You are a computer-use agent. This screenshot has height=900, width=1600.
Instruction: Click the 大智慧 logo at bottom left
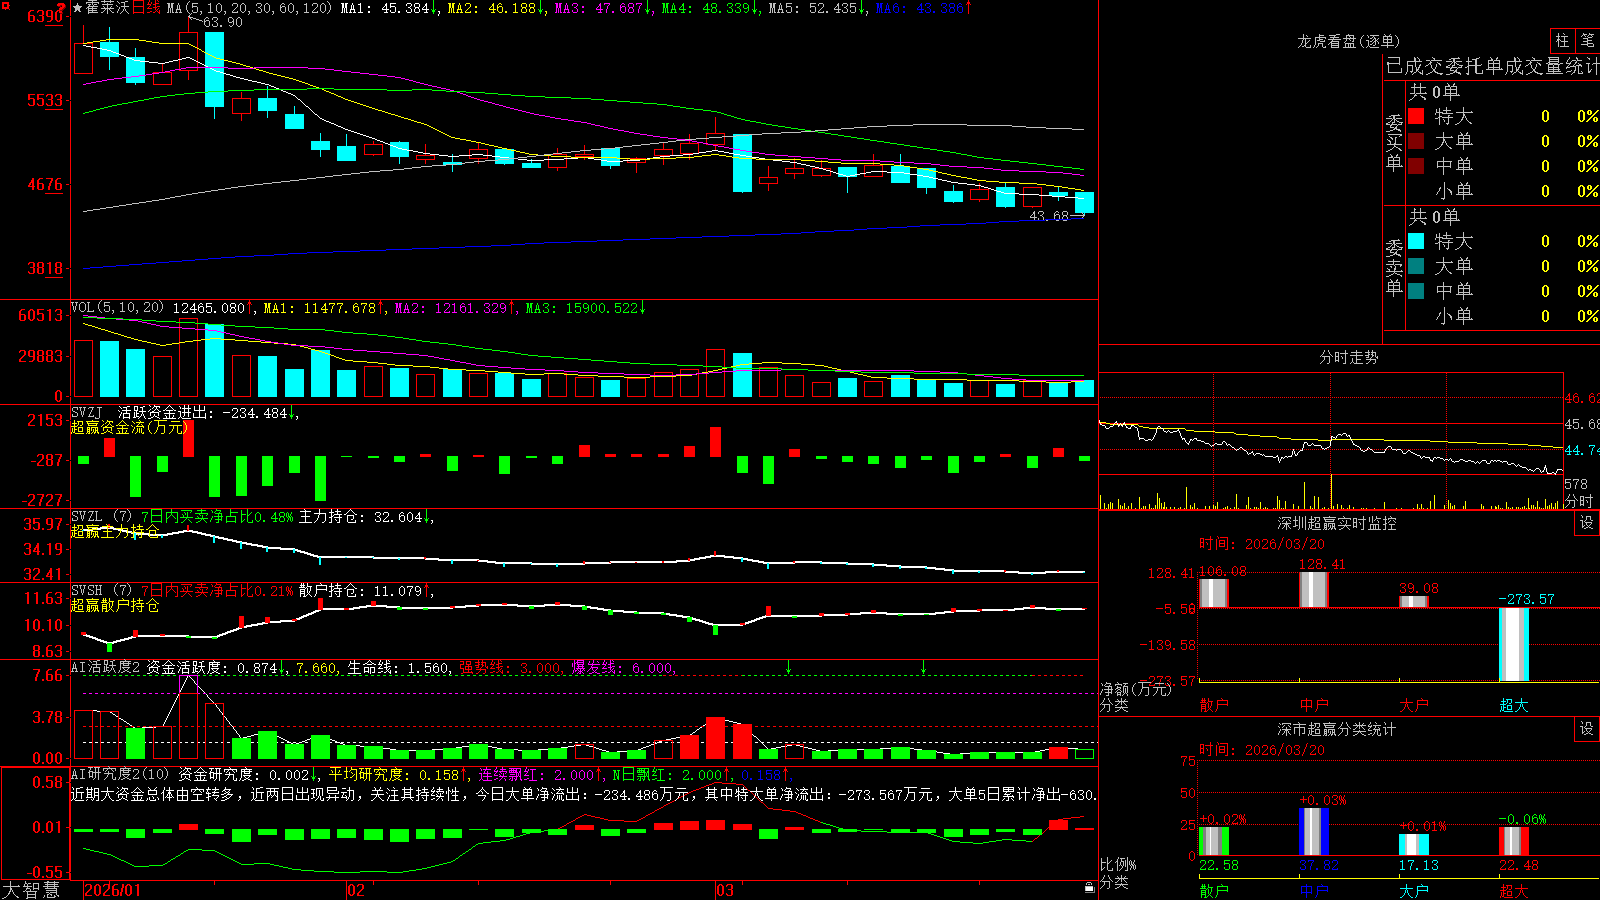pyautogui.click(x=31, y=890)
